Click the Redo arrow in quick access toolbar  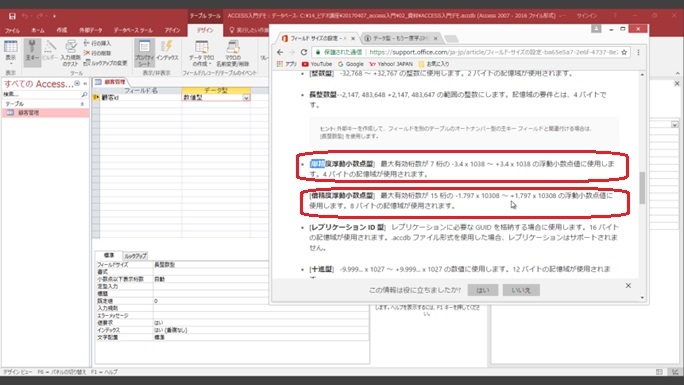40,16
